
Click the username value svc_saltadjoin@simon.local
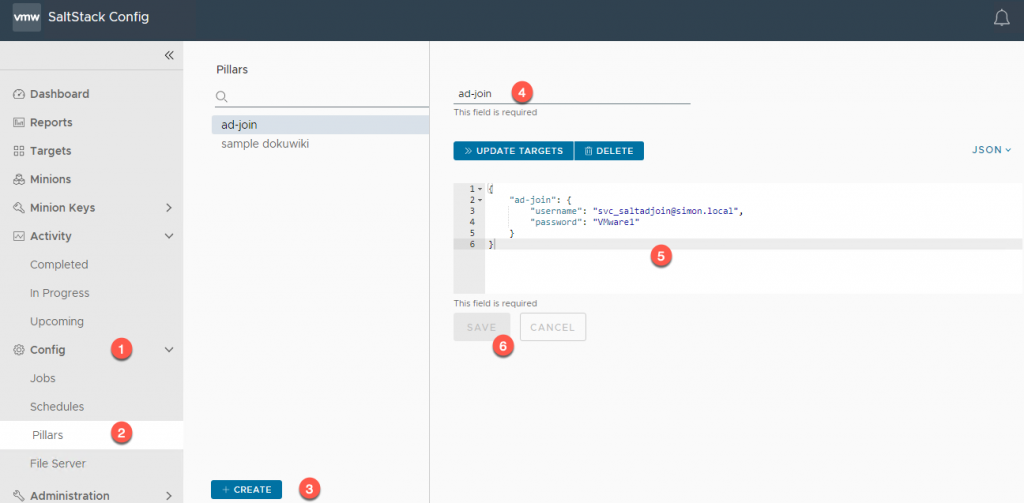[666, 211]
